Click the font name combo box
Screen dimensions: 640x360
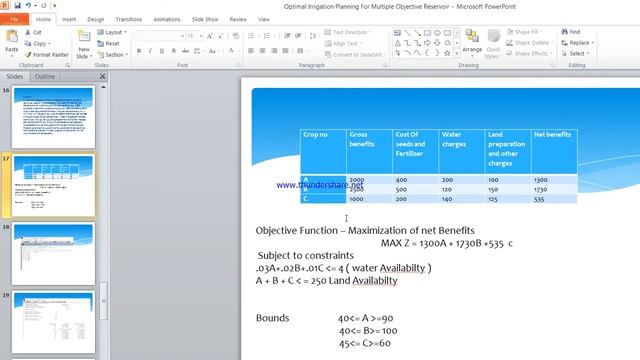[x=159, y=36]
